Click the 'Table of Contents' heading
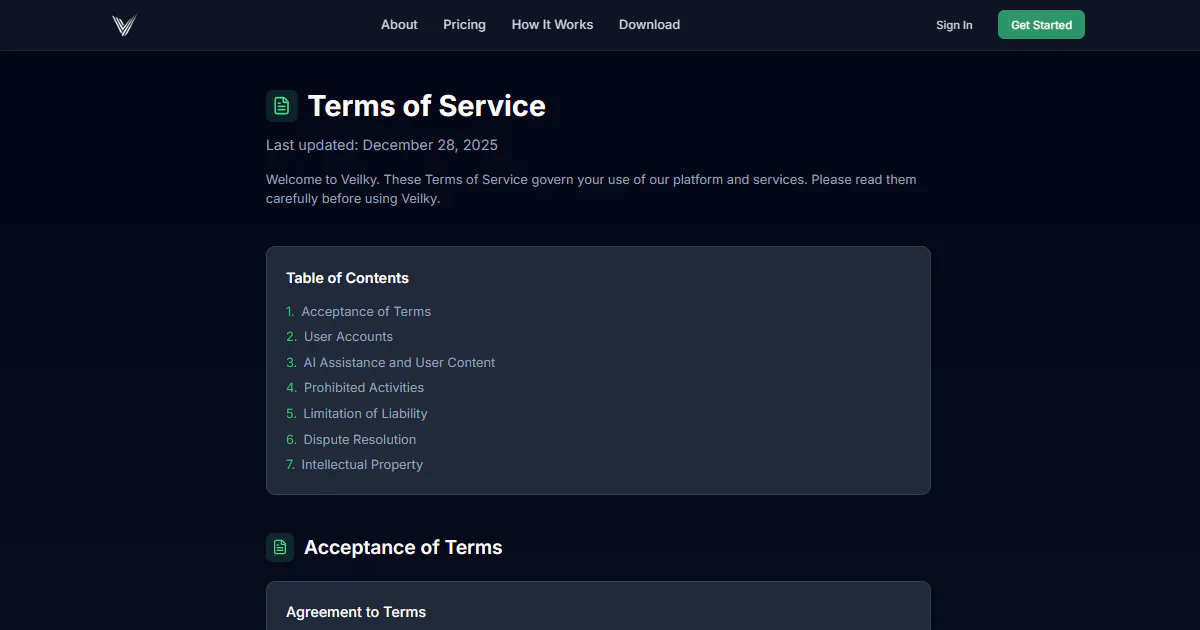 tap(348, 278)
